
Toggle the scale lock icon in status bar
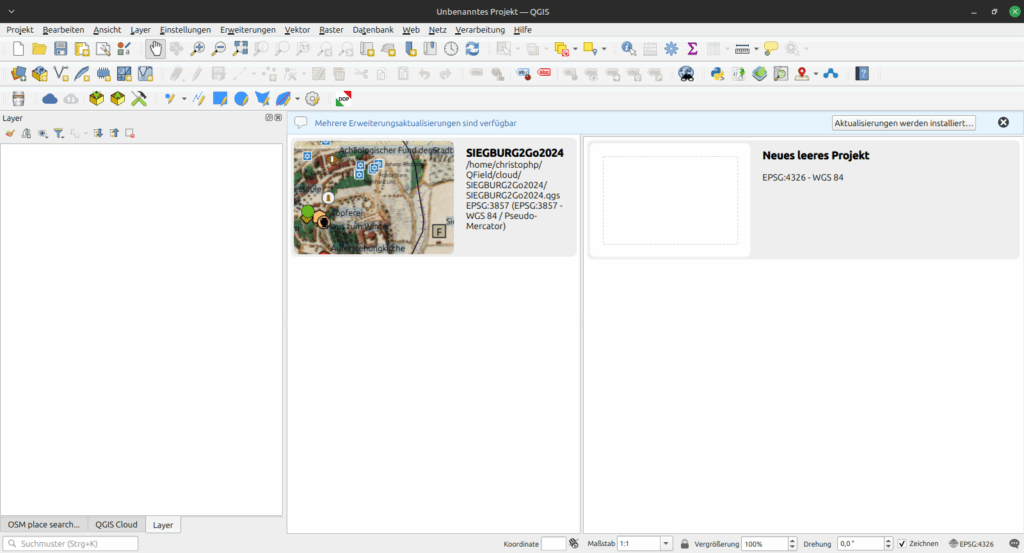[684, 544]
